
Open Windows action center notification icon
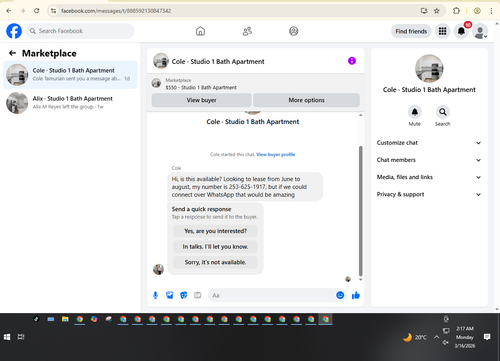click(487, 337)
